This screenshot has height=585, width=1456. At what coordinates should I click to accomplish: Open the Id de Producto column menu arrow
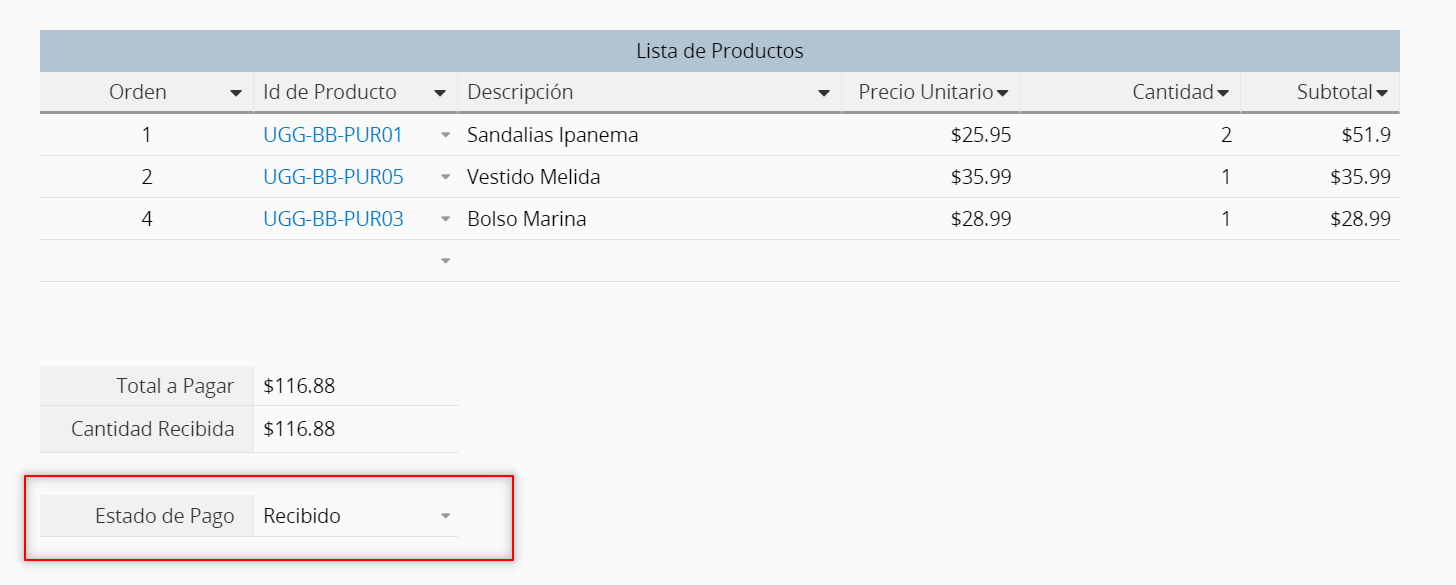440,93
